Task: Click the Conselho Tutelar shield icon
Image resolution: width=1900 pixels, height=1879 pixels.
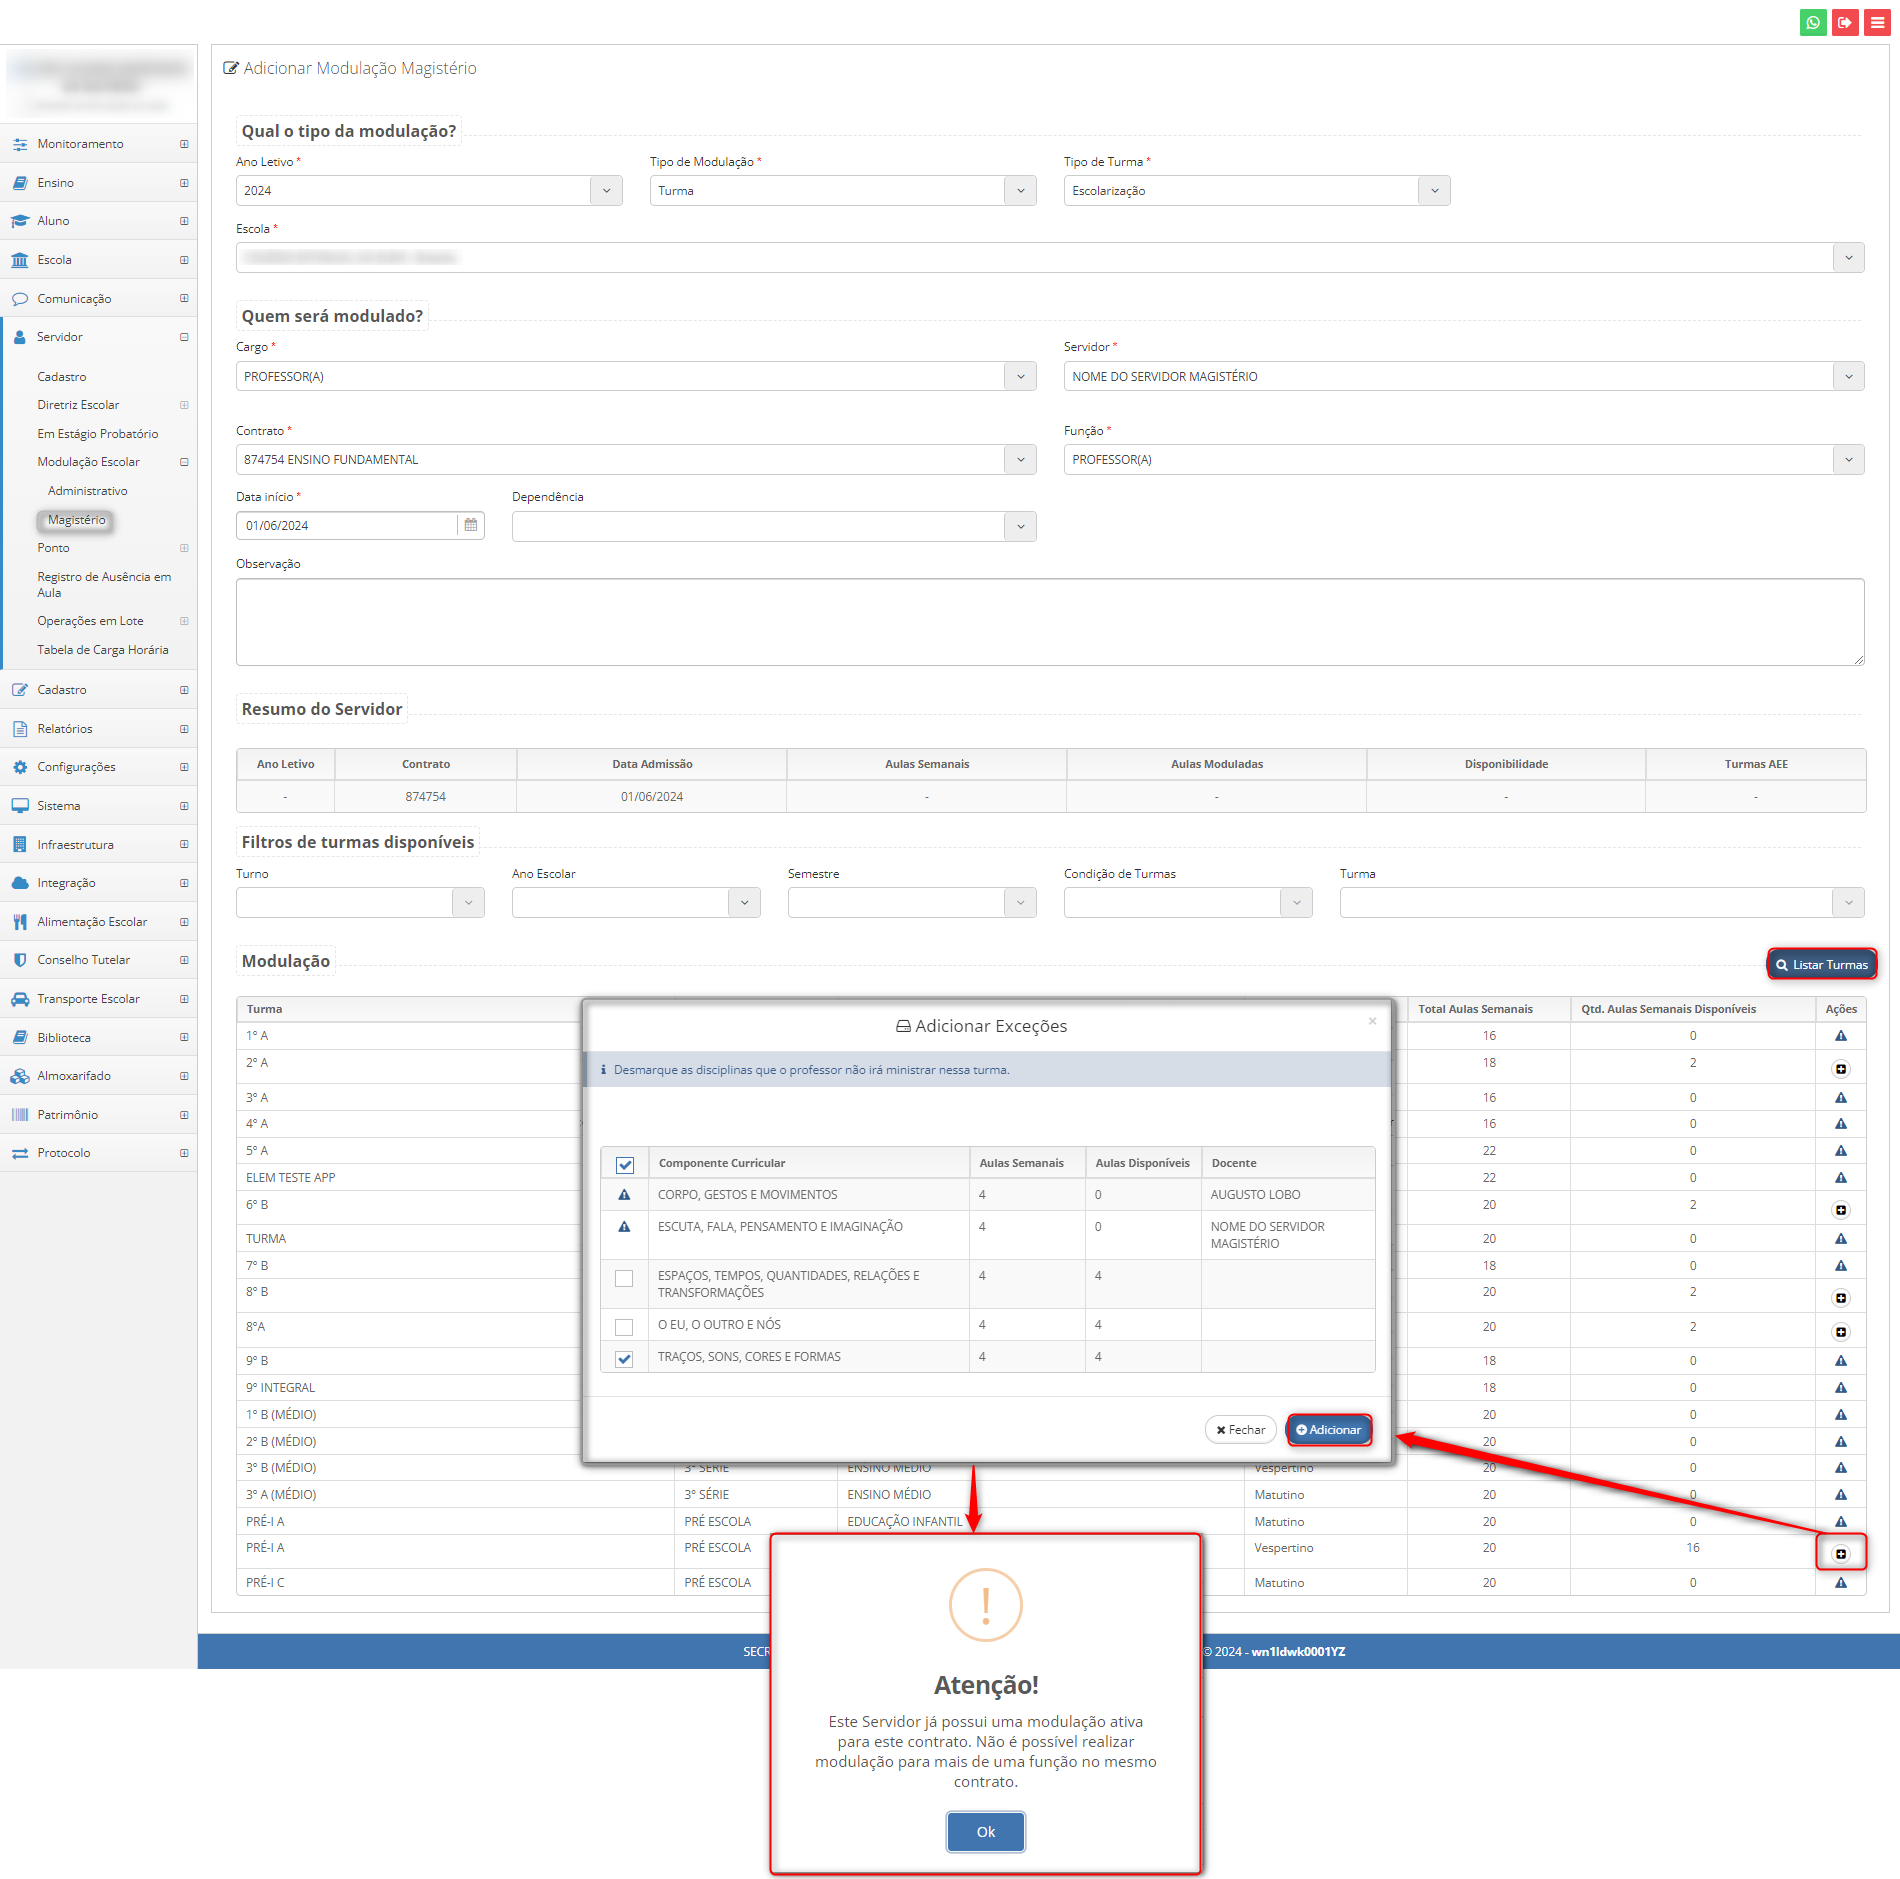Action: [x=20, y=960]
